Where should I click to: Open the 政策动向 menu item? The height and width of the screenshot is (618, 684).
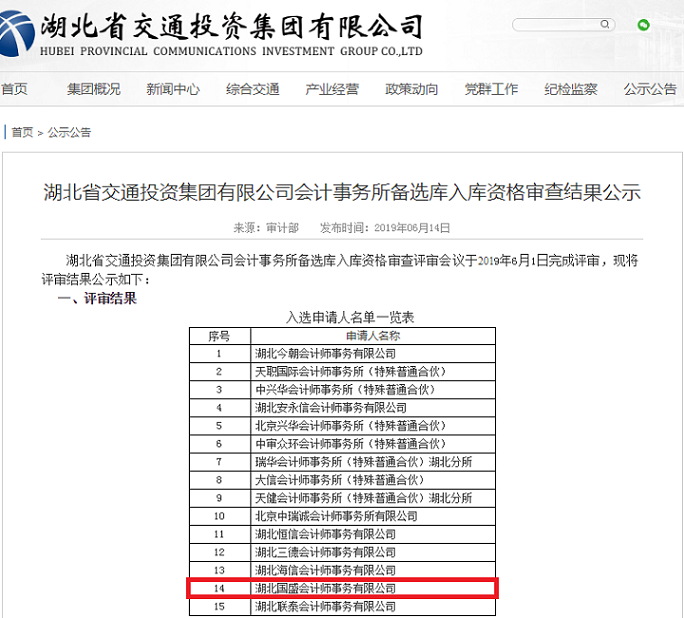(x=411, y=89)
